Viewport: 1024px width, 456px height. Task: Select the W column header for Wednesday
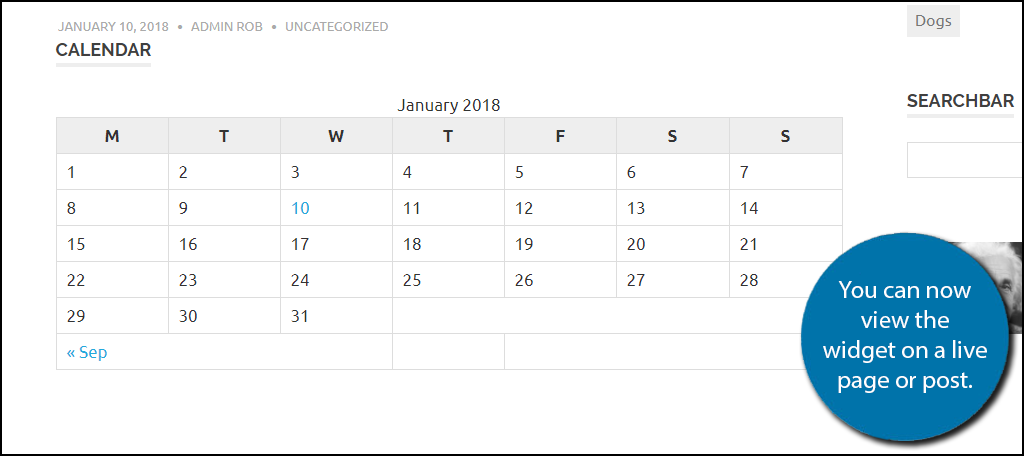pos(336,137)
